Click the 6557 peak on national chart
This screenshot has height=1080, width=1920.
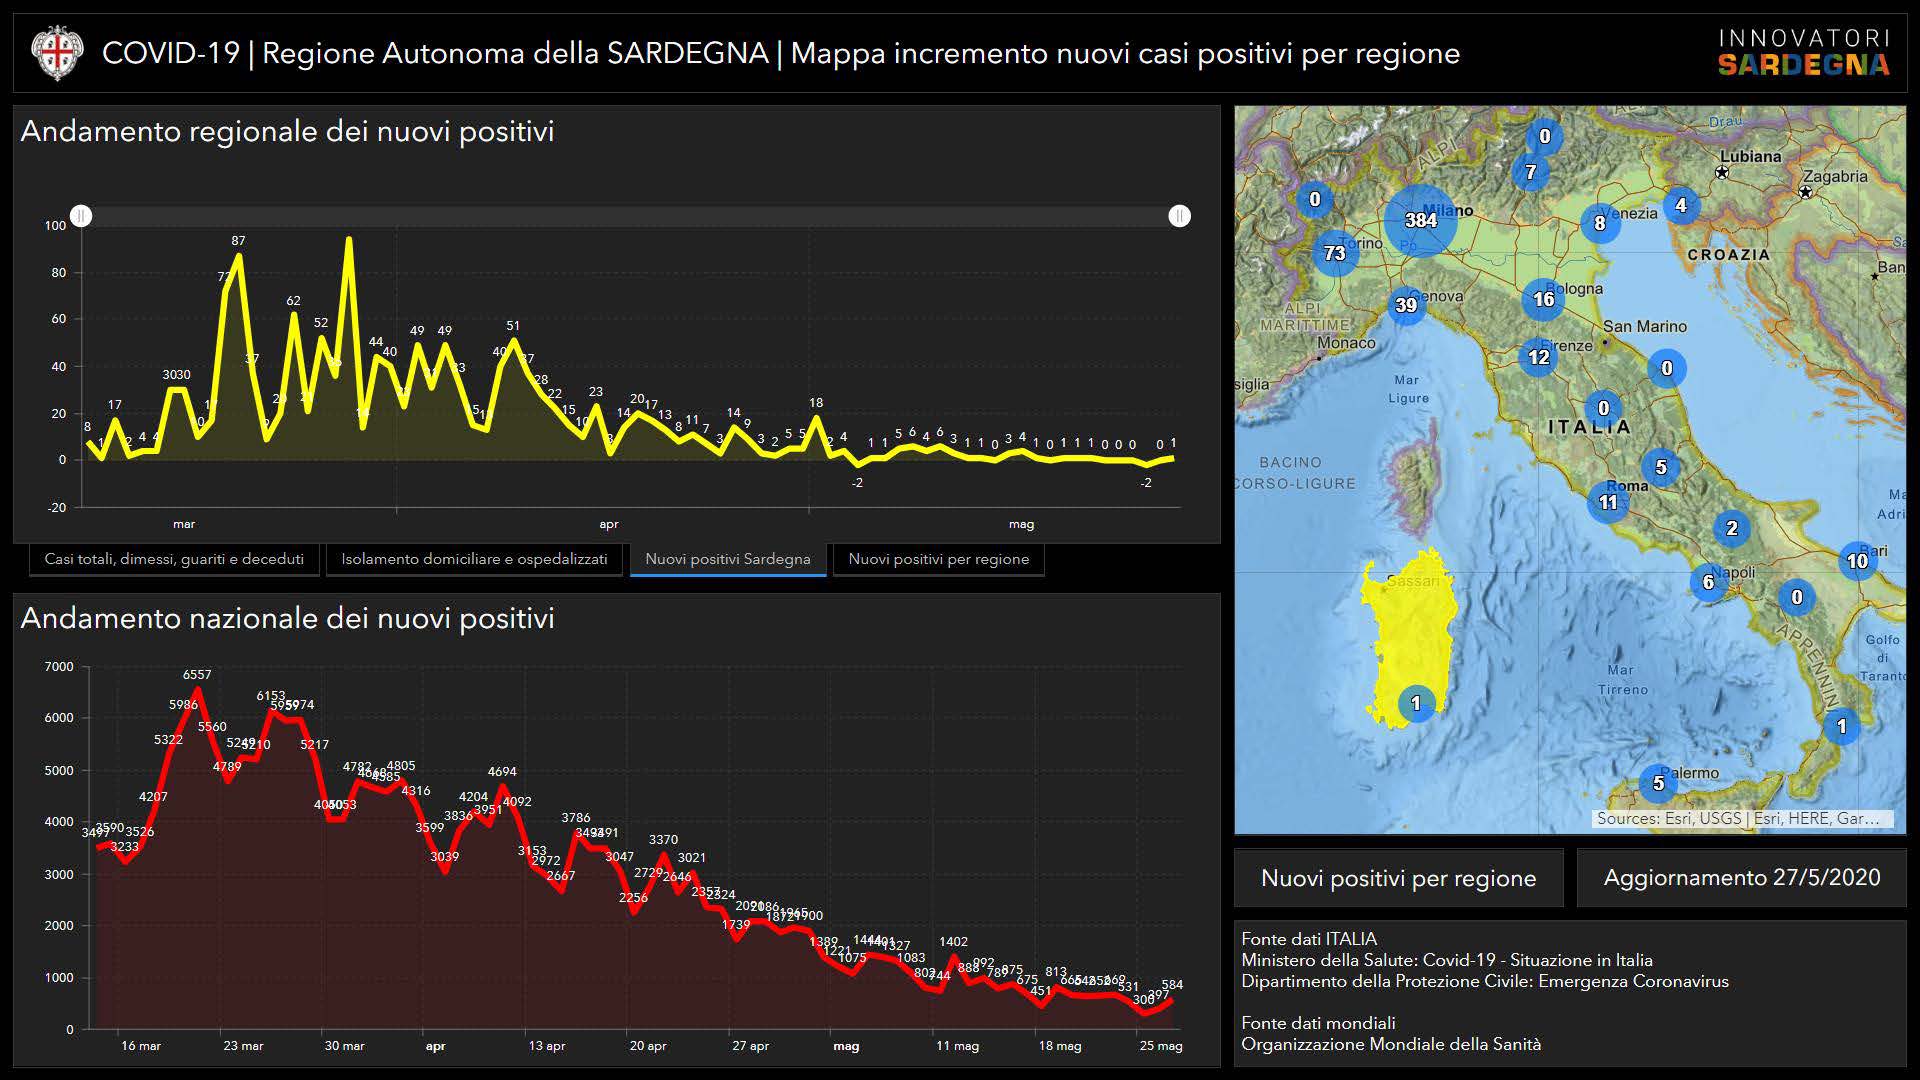[x=197, y=688]
